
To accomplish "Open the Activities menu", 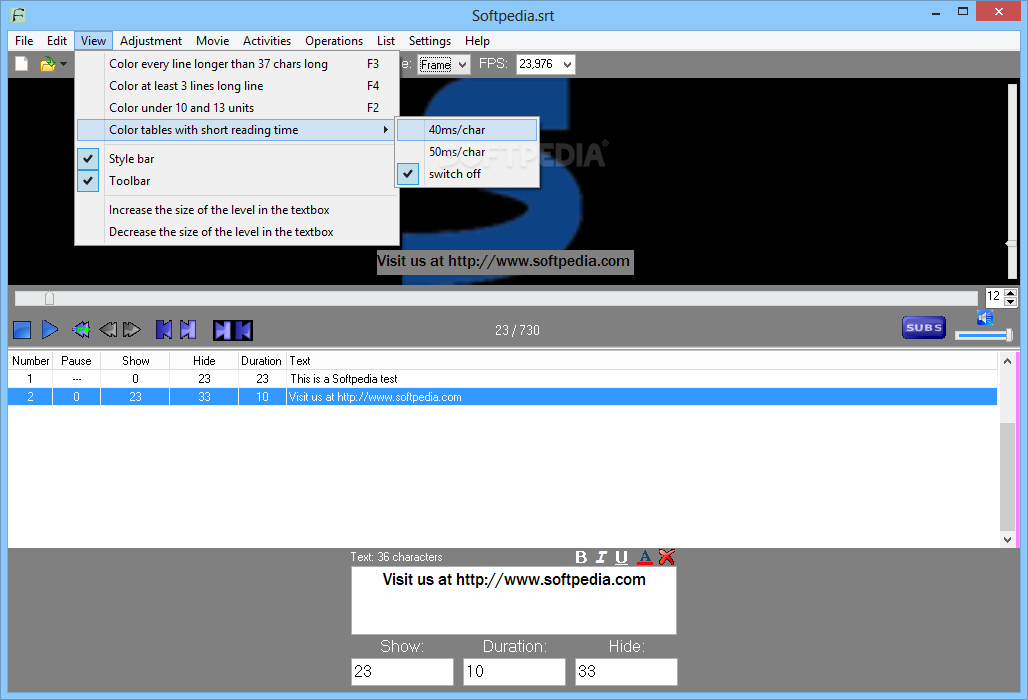I will [x=267, y=41].
